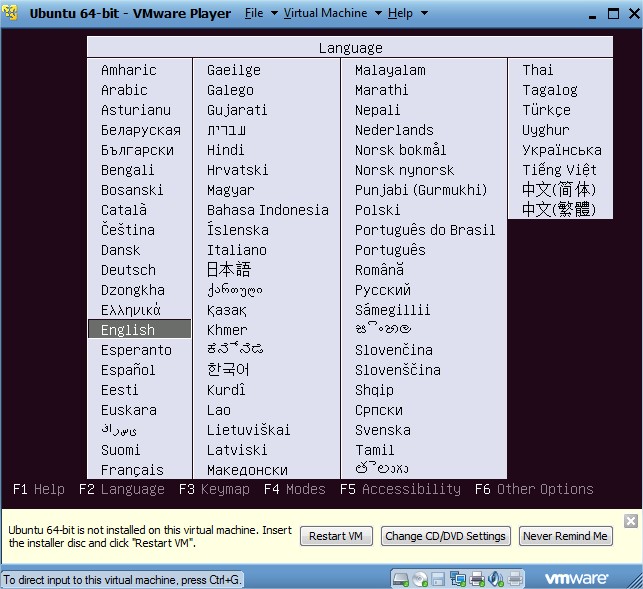Image resolution: width=643 pixels, height=589 pixels.
Task: Select F4 Modes option
Action: click(294, 489)
